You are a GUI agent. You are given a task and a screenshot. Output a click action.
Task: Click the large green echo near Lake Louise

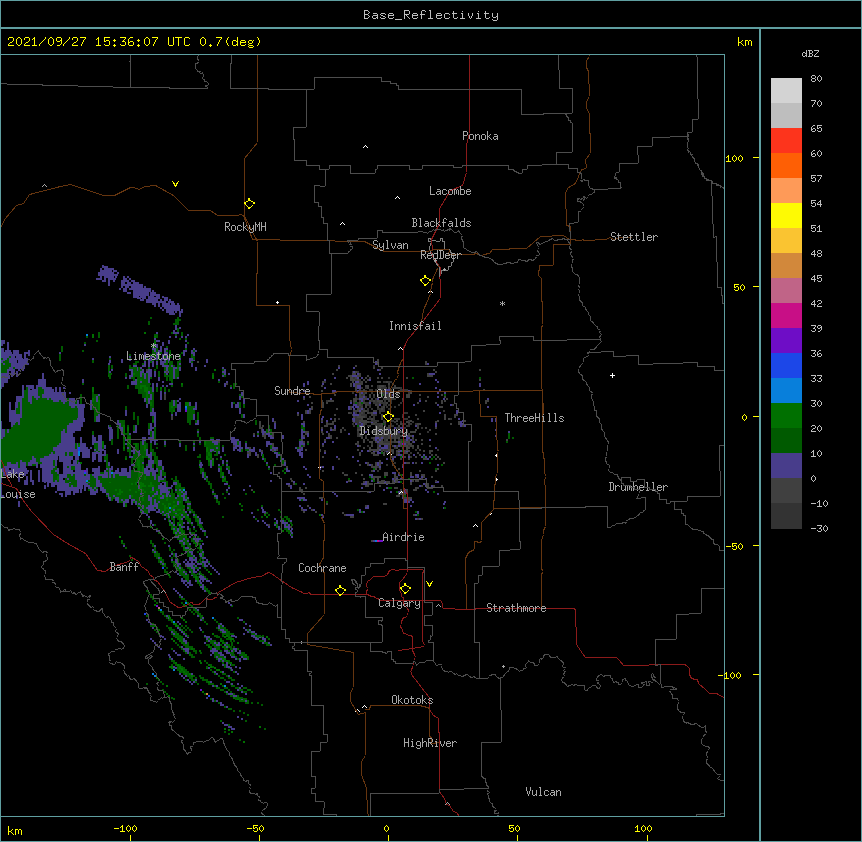coord(41,426)
